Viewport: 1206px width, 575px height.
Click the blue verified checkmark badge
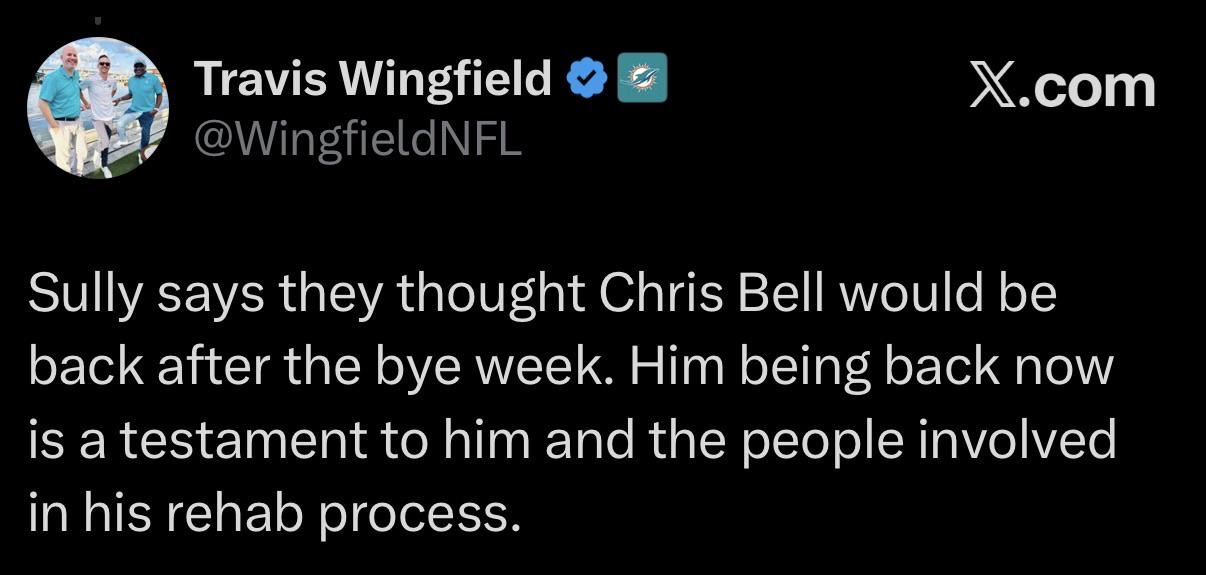click(587, 79)
